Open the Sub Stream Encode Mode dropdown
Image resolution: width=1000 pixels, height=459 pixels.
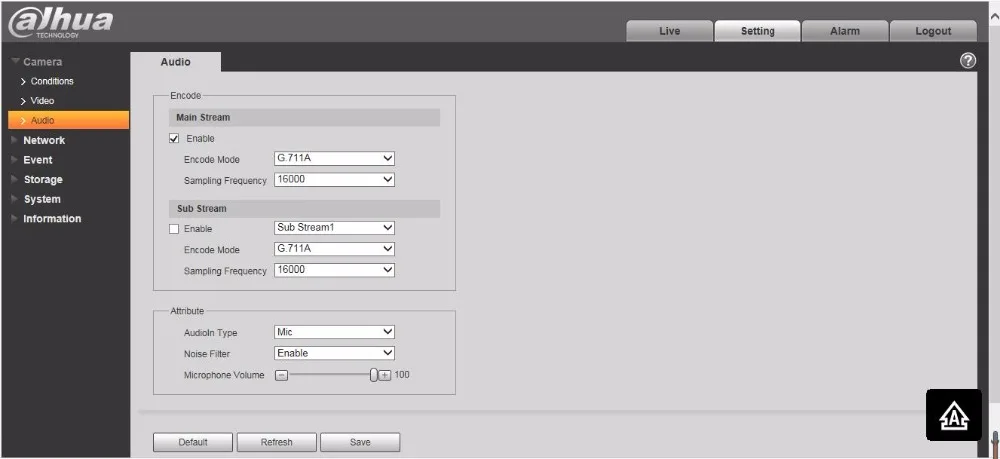pyautogui.click(x=334, y=249)
